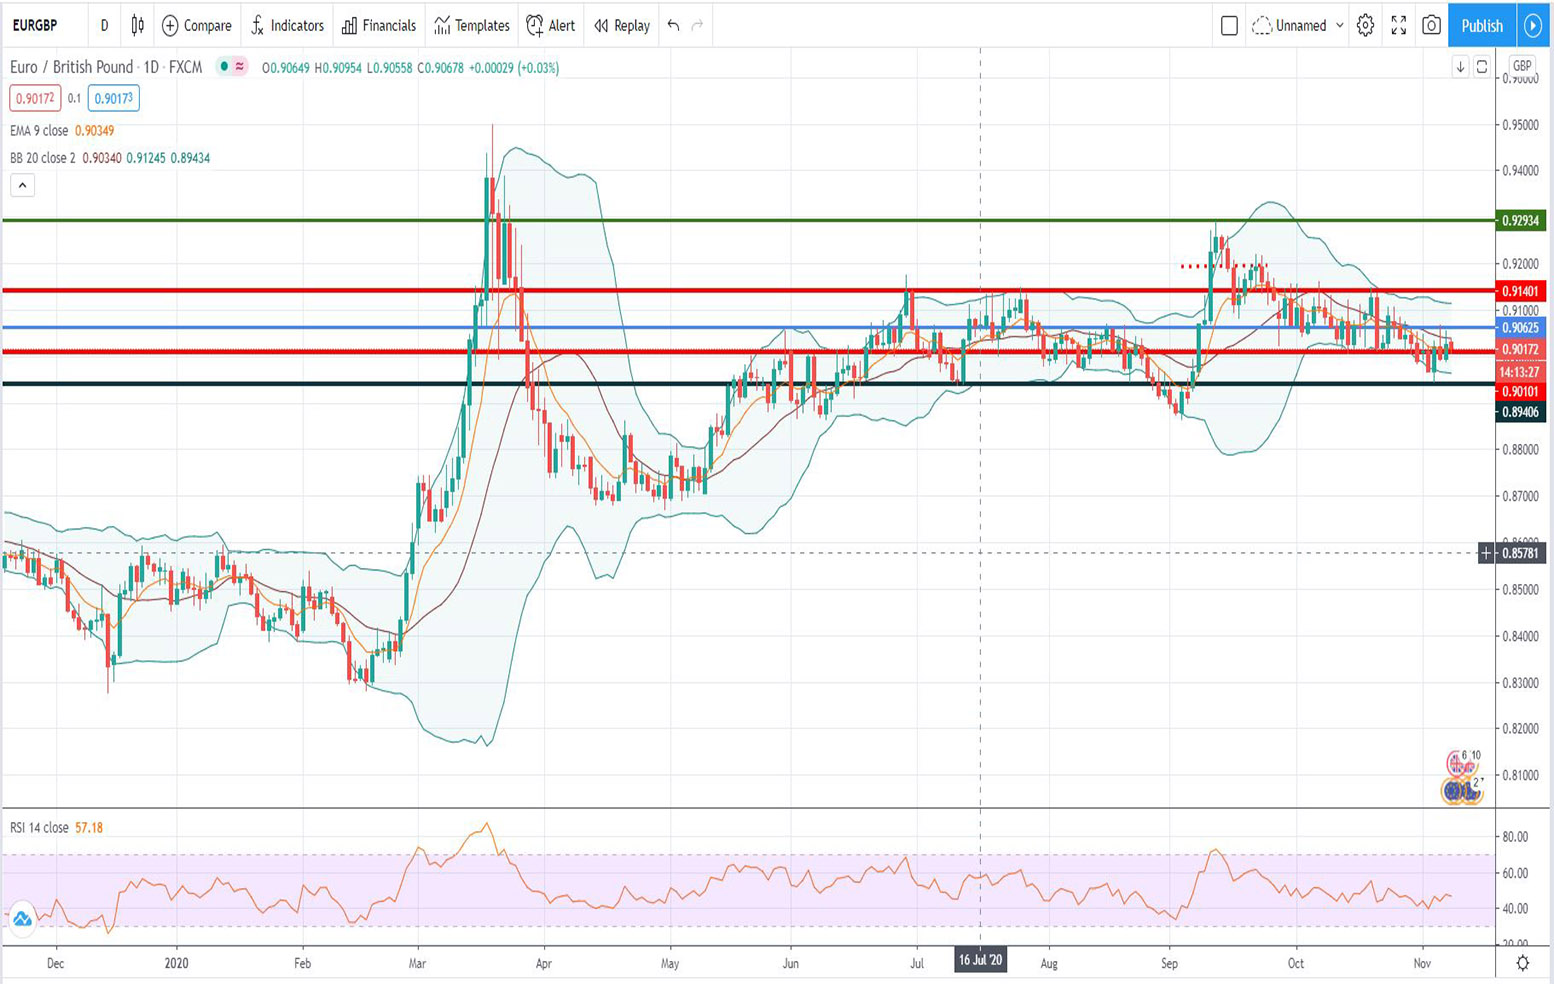Screen dimensions: 1554x984
Task: Open the Indicators dialog
Action: tap(287, 26)
